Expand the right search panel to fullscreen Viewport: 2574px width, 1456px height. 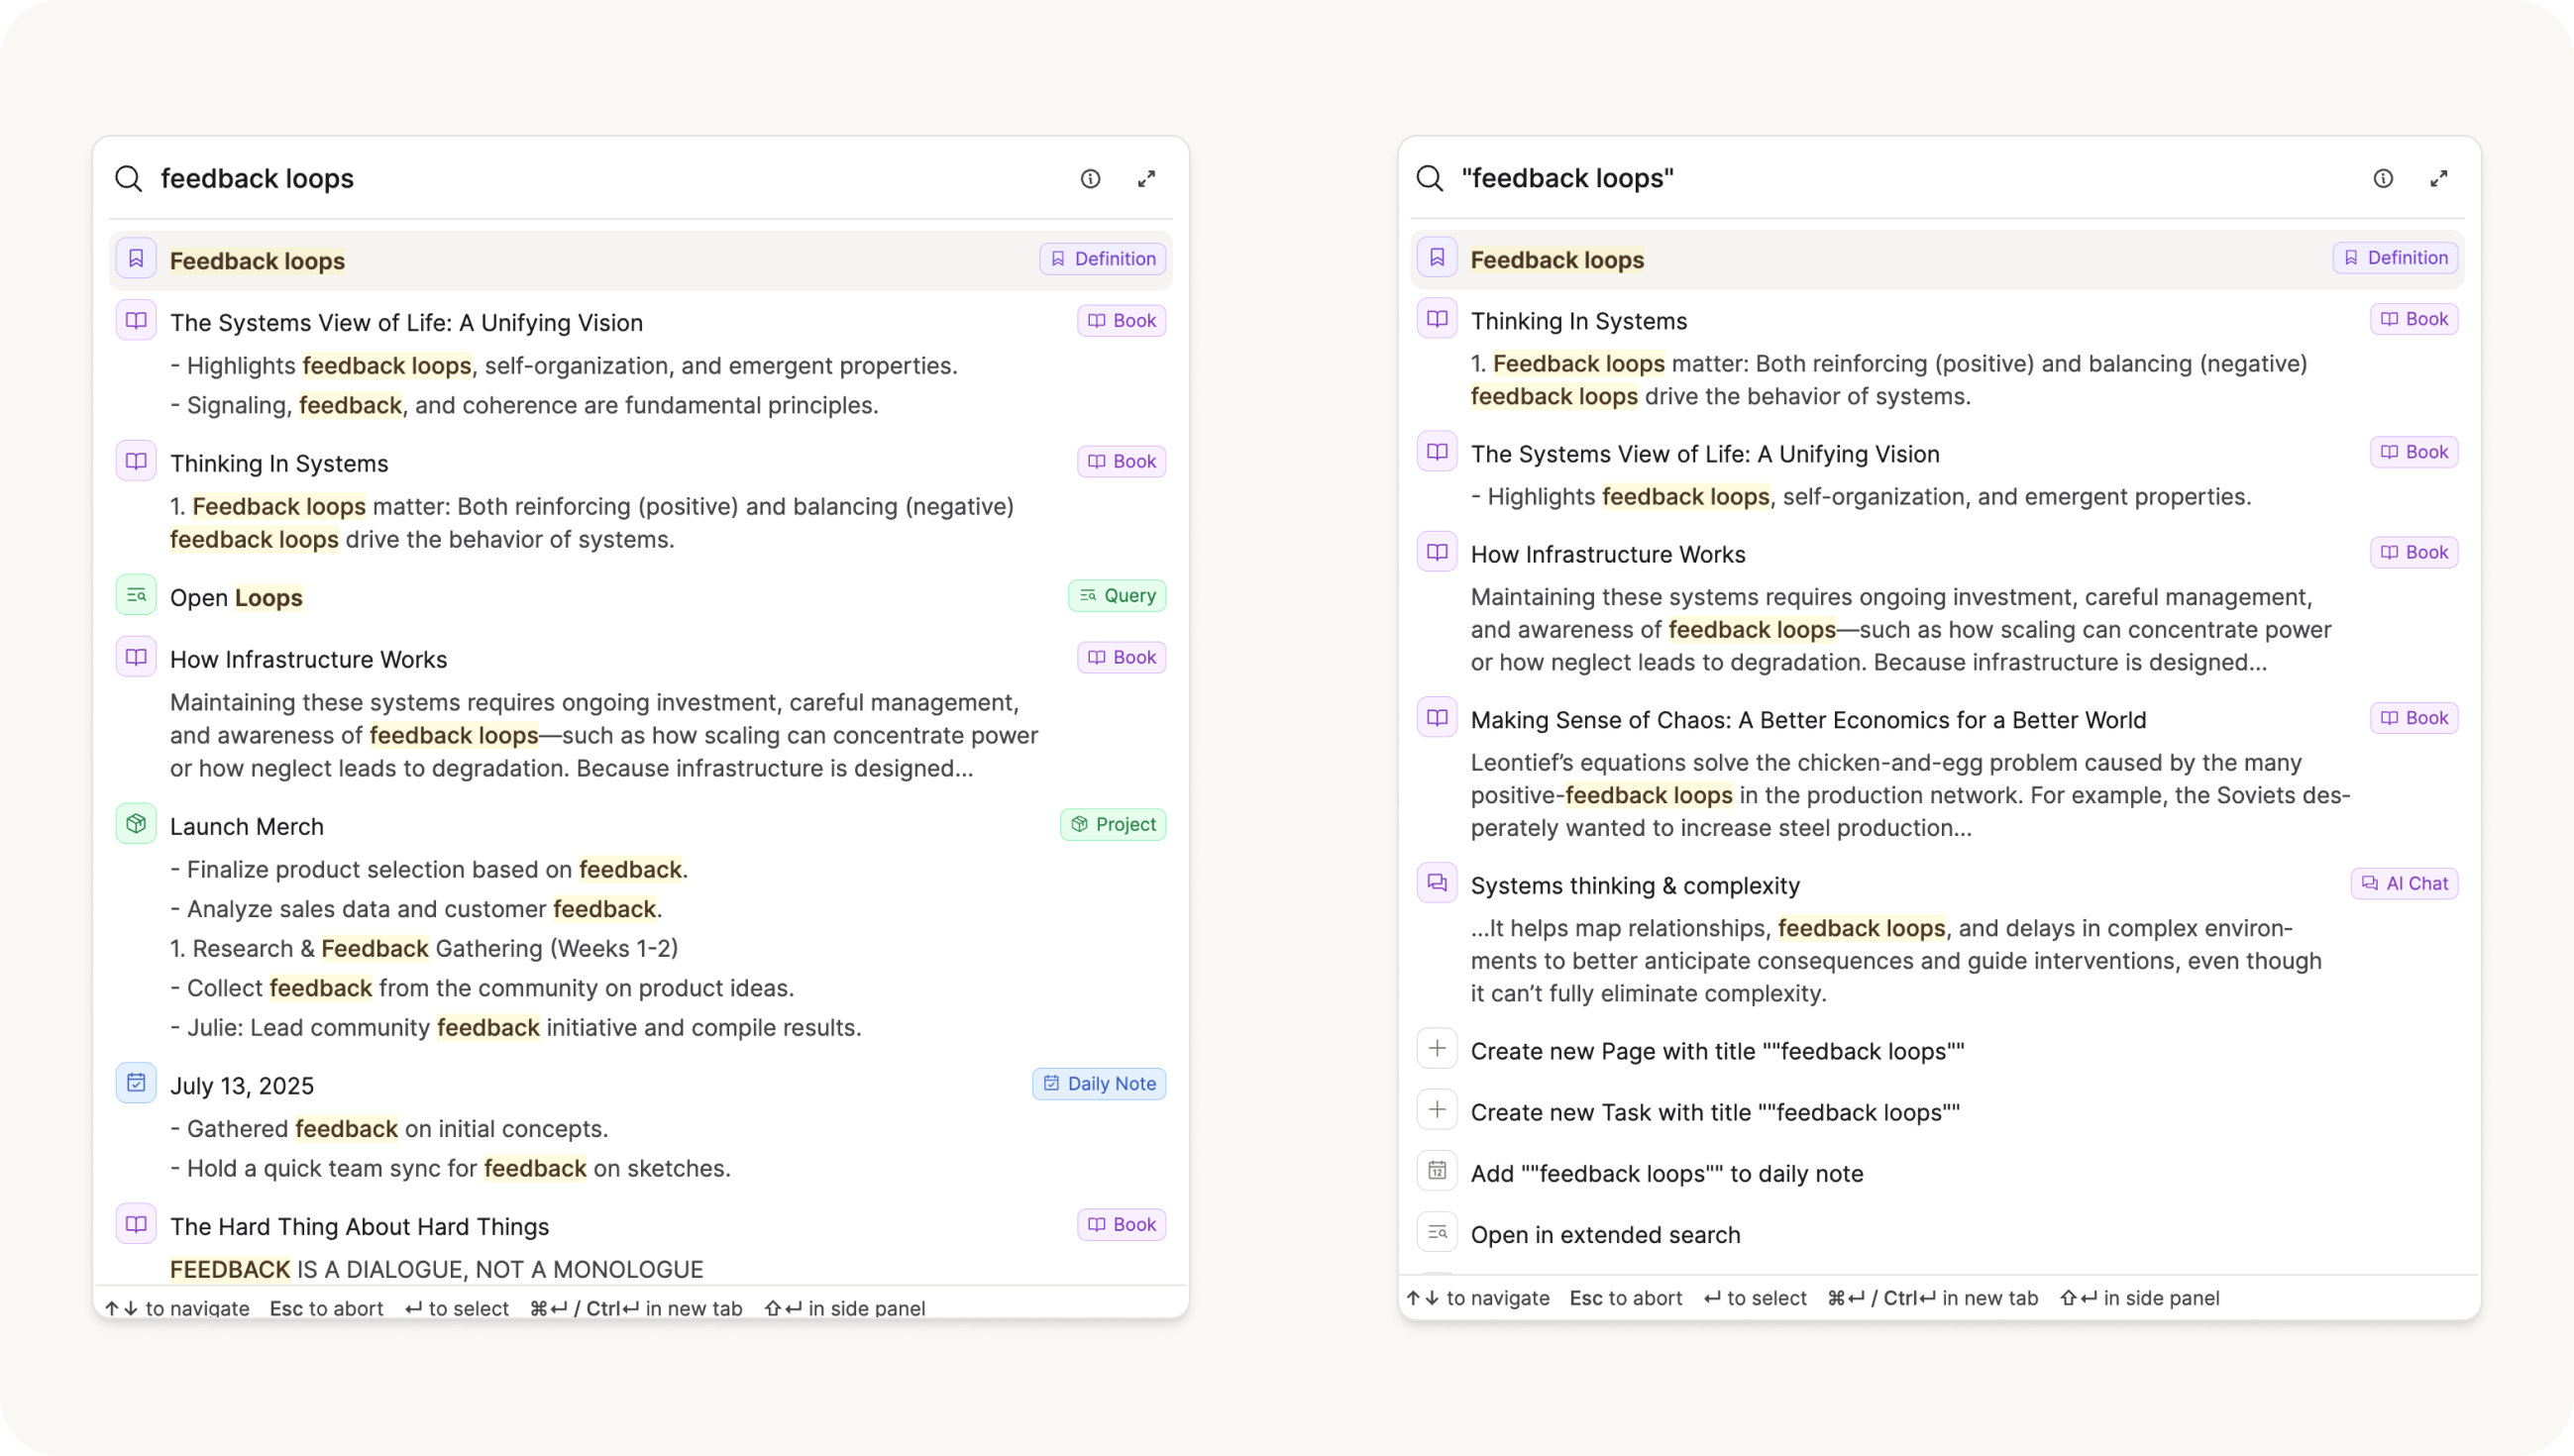point(2439,178)
